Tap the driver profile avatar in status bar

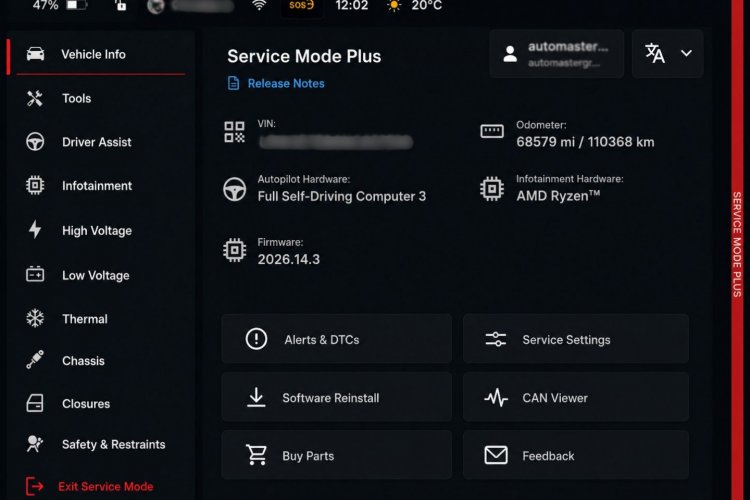click(x=156, y=6)
